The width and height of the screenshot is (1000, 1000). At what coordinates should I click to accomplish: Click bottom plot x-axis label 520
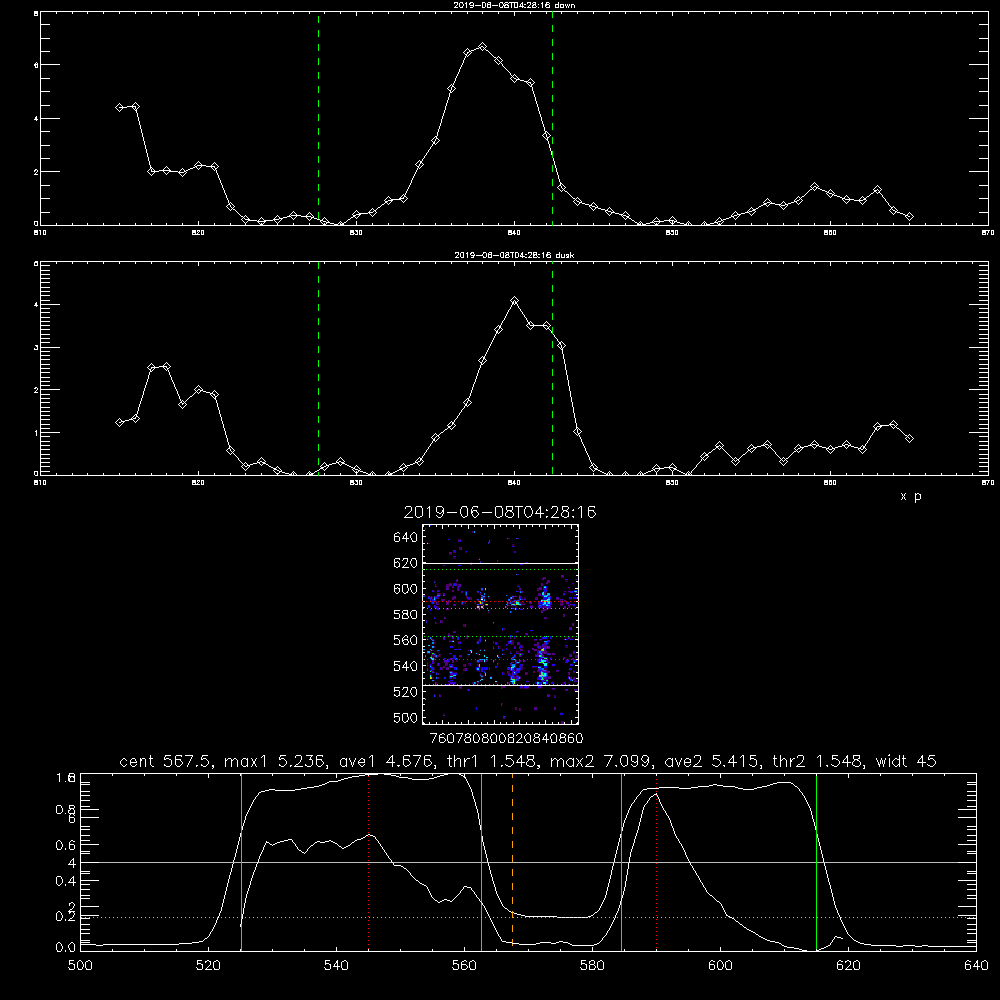208,966
